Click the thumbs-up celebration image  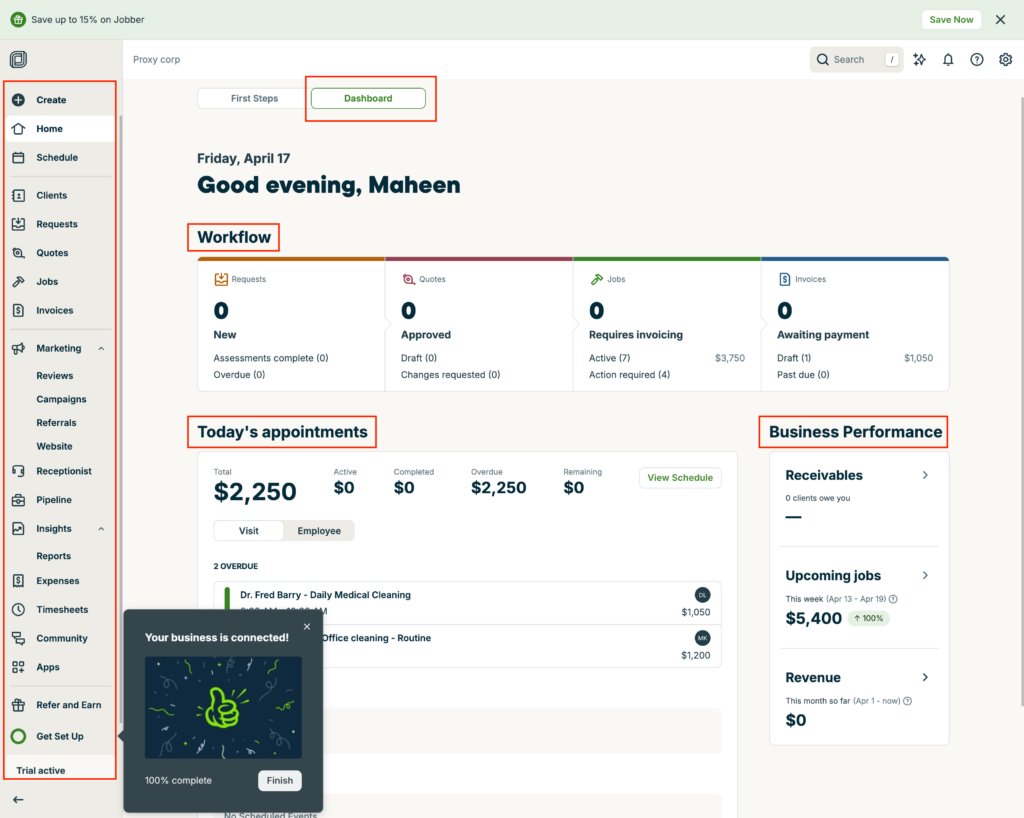(223, 708)
